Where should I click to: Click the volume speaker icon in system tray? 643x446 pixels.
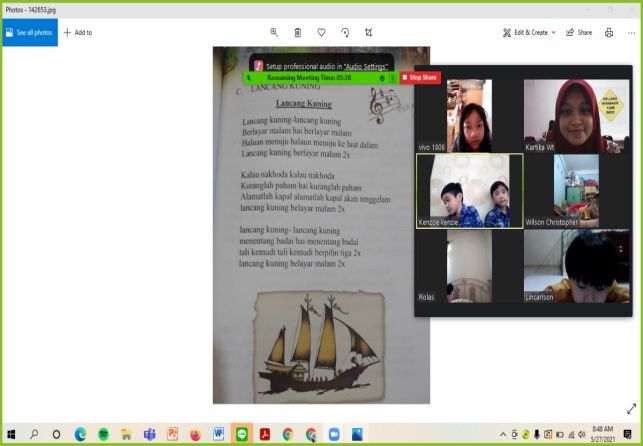[x=581, y=434]
